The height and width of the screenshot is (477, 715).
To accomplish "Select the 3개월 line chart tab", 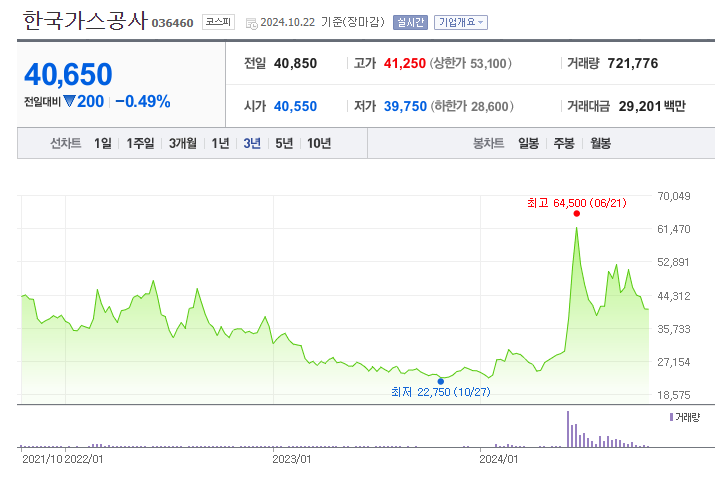I will [183, 143].
